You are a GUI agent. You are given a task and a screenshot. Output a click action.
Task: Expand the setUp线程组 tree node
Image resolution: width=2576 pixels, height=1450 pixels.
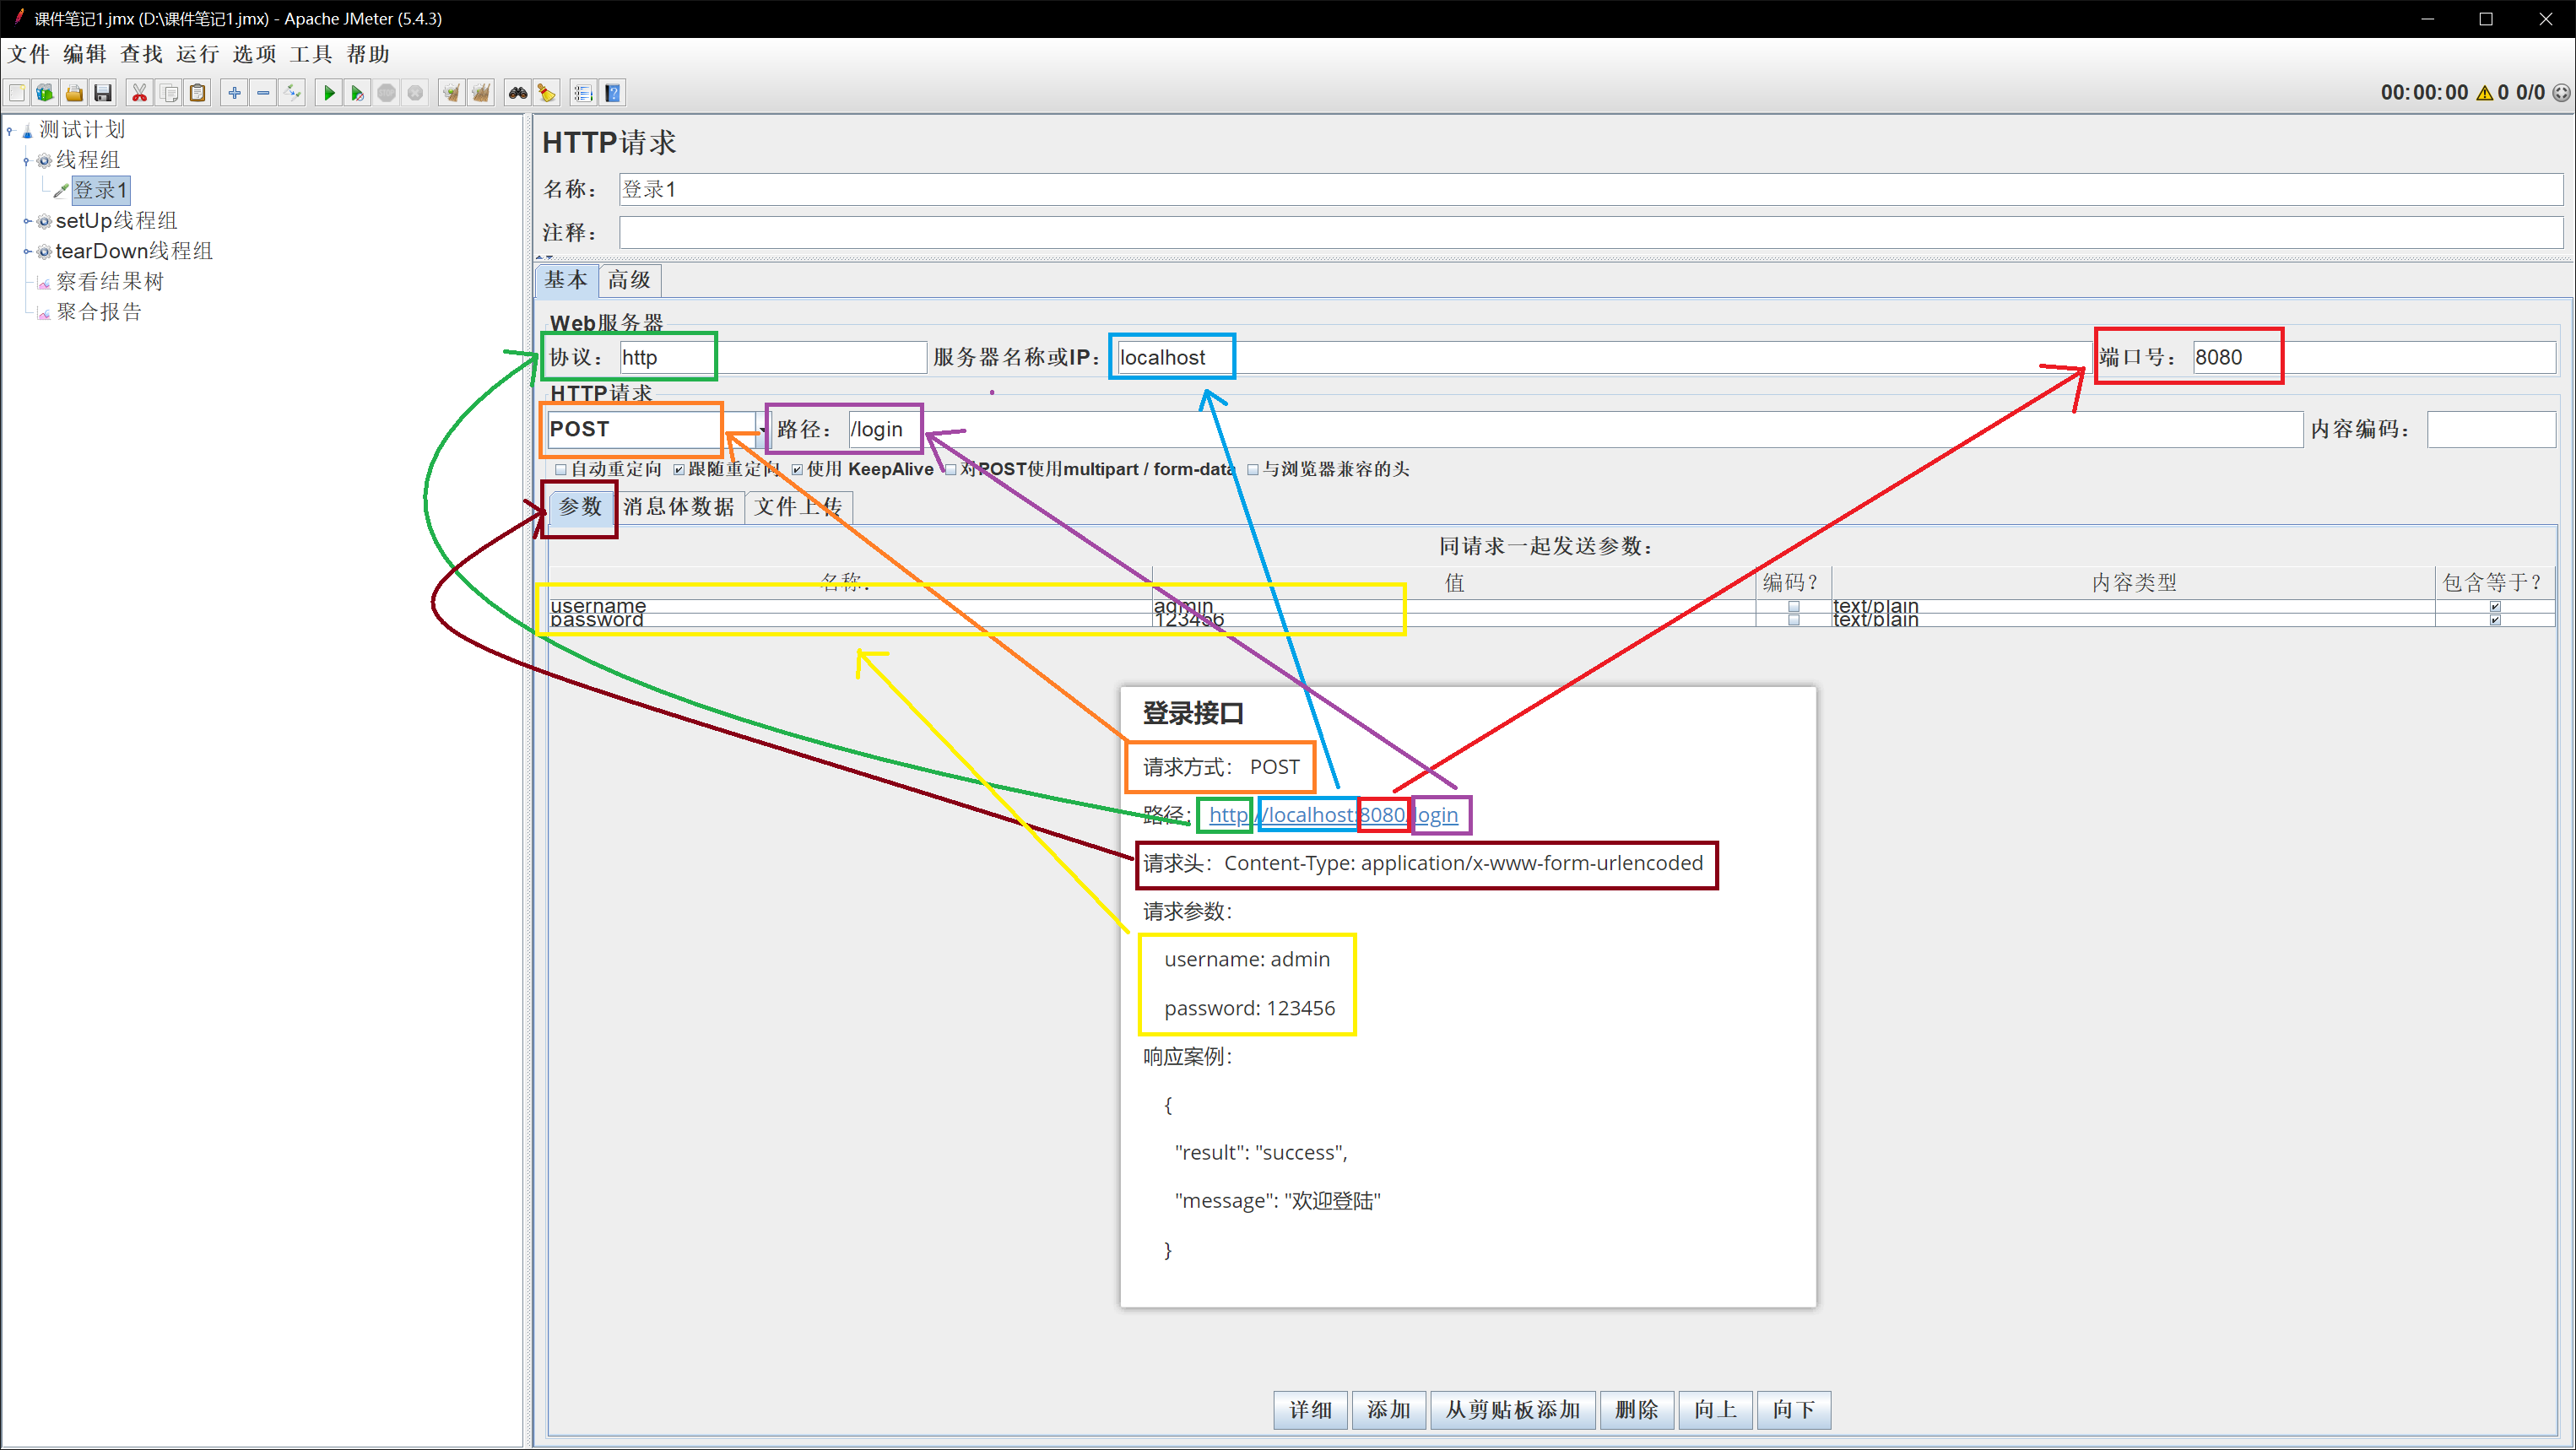(28, 221)
